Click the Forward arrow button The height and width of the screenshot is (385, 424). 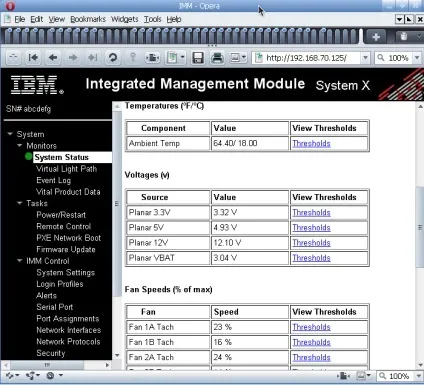(73, 58)
